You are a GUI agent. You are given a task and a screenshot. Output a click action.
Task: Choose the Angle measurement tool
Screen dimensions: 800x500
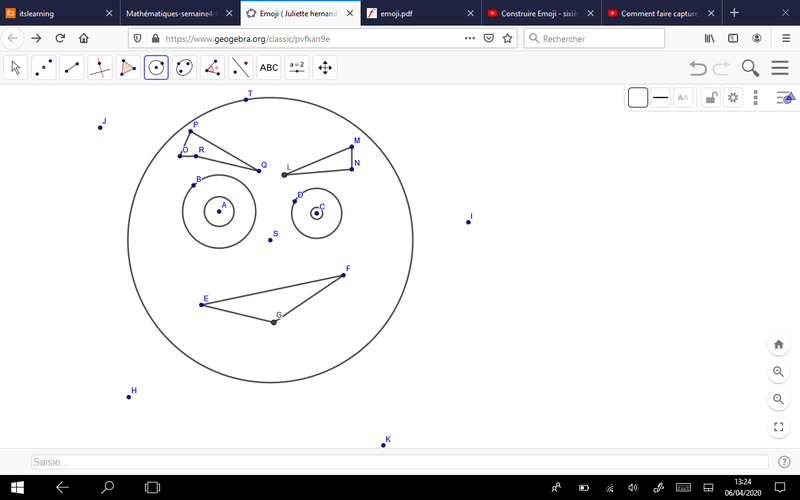(x=212, y=68)
